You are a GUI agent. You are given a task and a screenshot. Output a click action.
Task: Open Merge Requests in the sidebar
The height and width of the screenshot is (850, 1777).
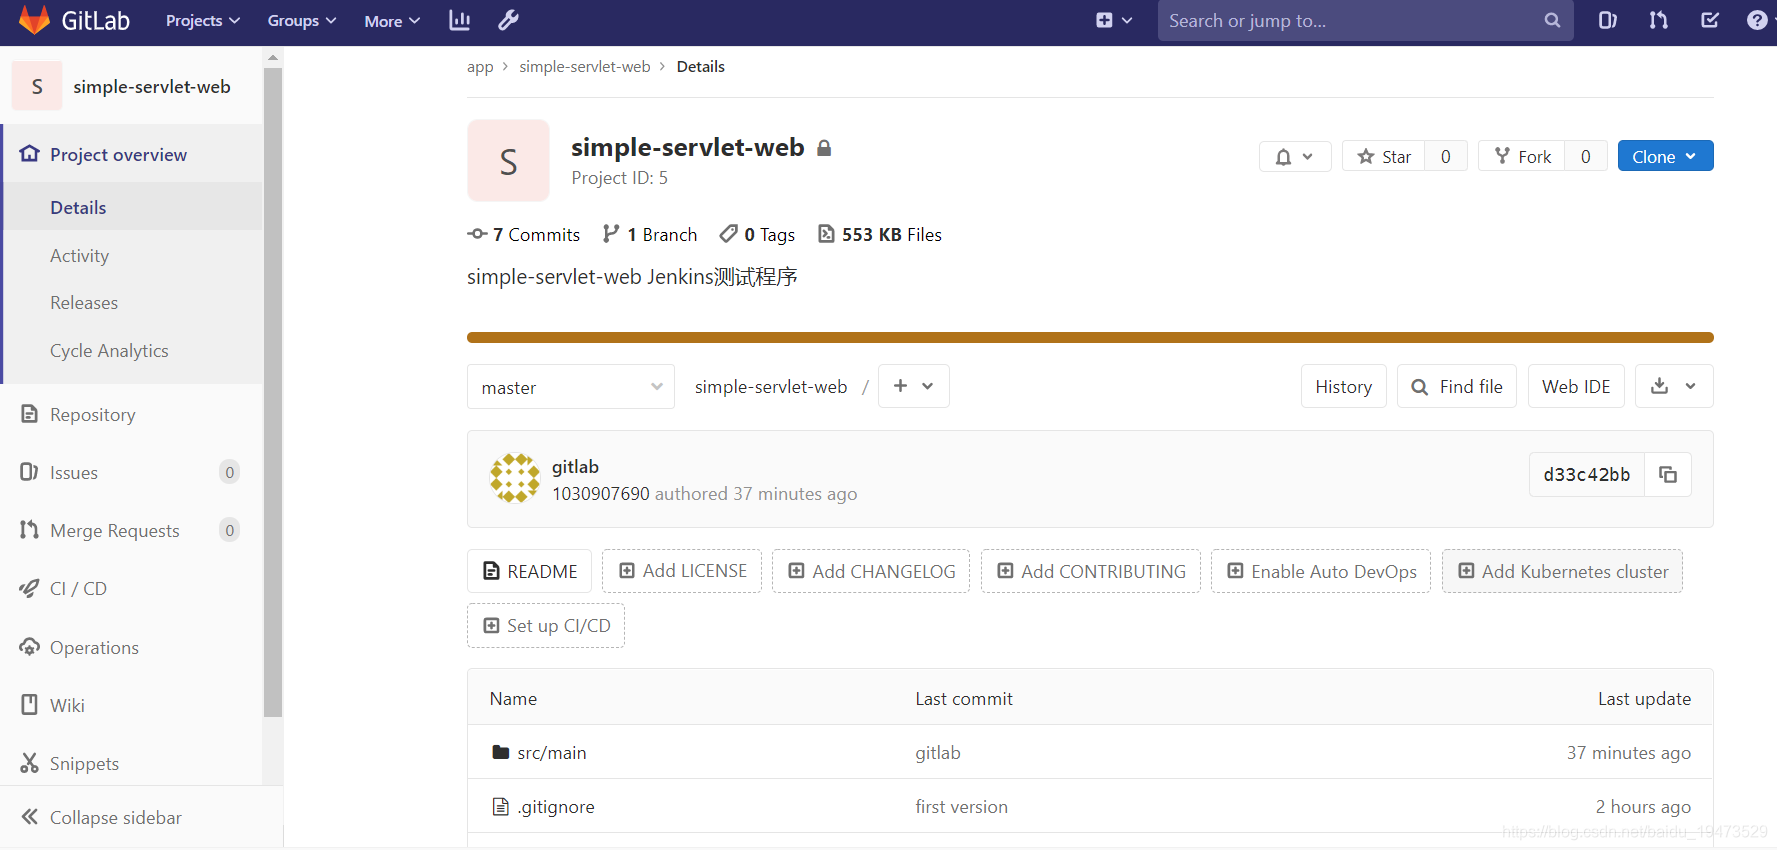(132, 530)
